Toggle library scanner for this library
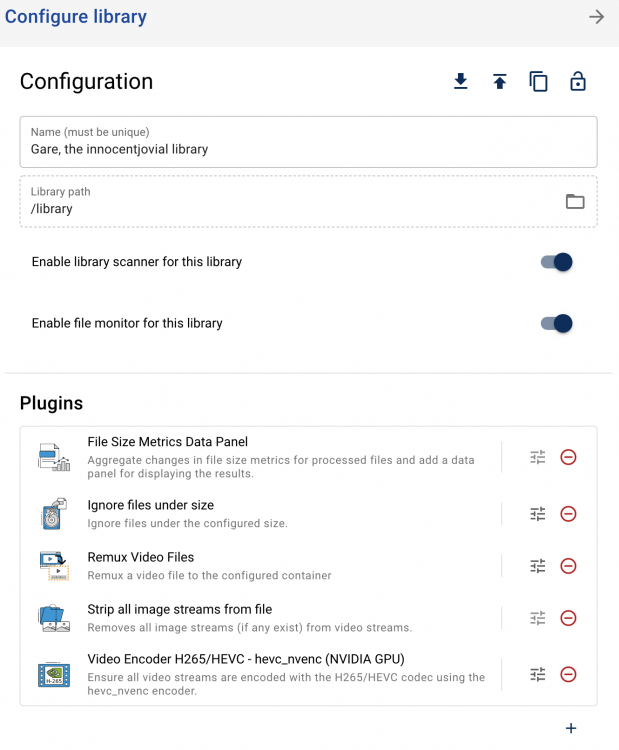This screenshot has height=750, width=619. click(x=556, y=262)
